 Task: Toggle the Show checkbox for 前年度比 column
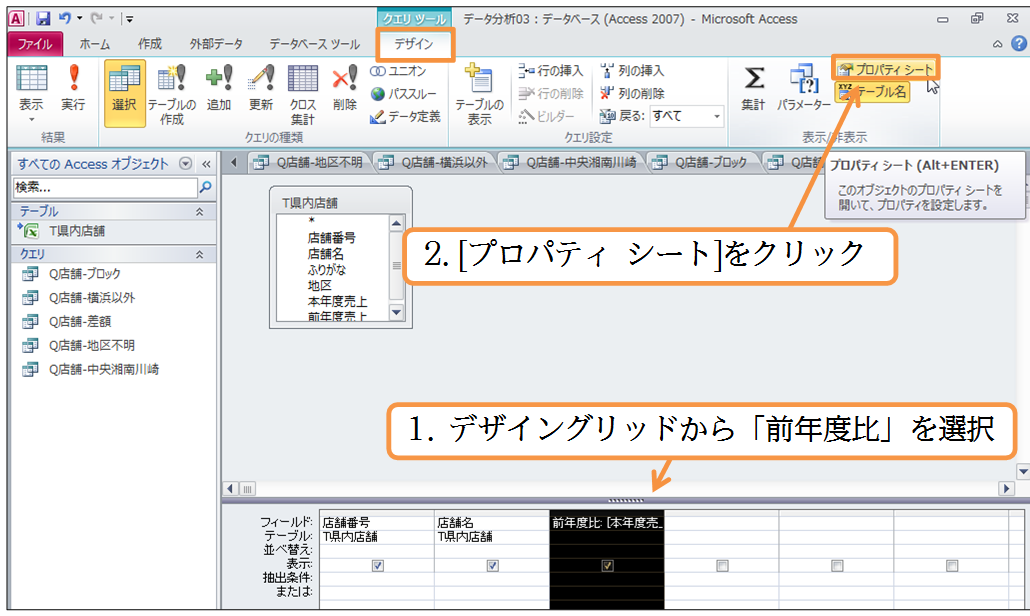[x=607, y=565]
